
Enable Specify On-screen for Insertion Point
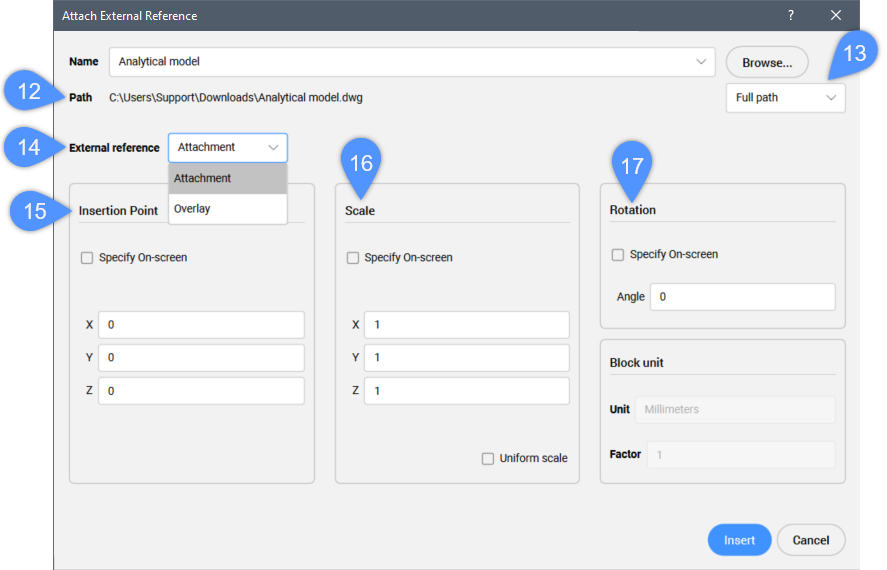click(87, 258)
